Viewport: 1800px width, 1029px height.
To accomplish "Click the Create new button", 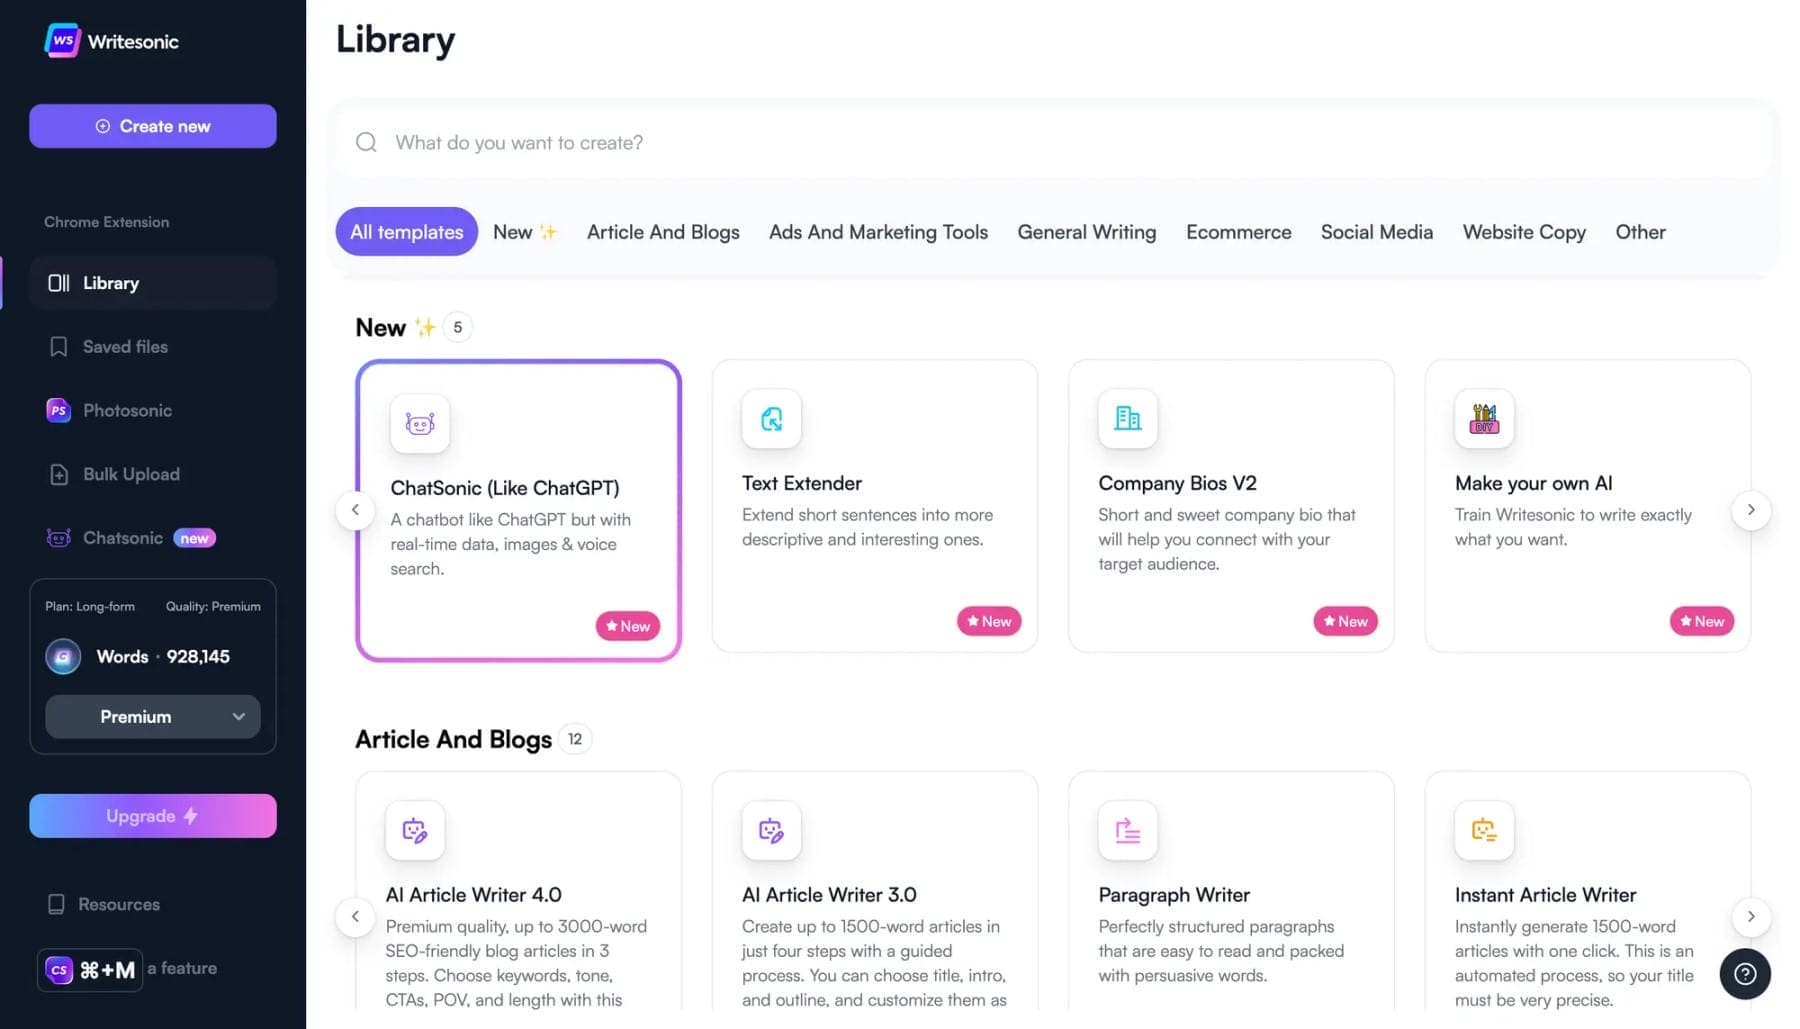I will point(152,126).
